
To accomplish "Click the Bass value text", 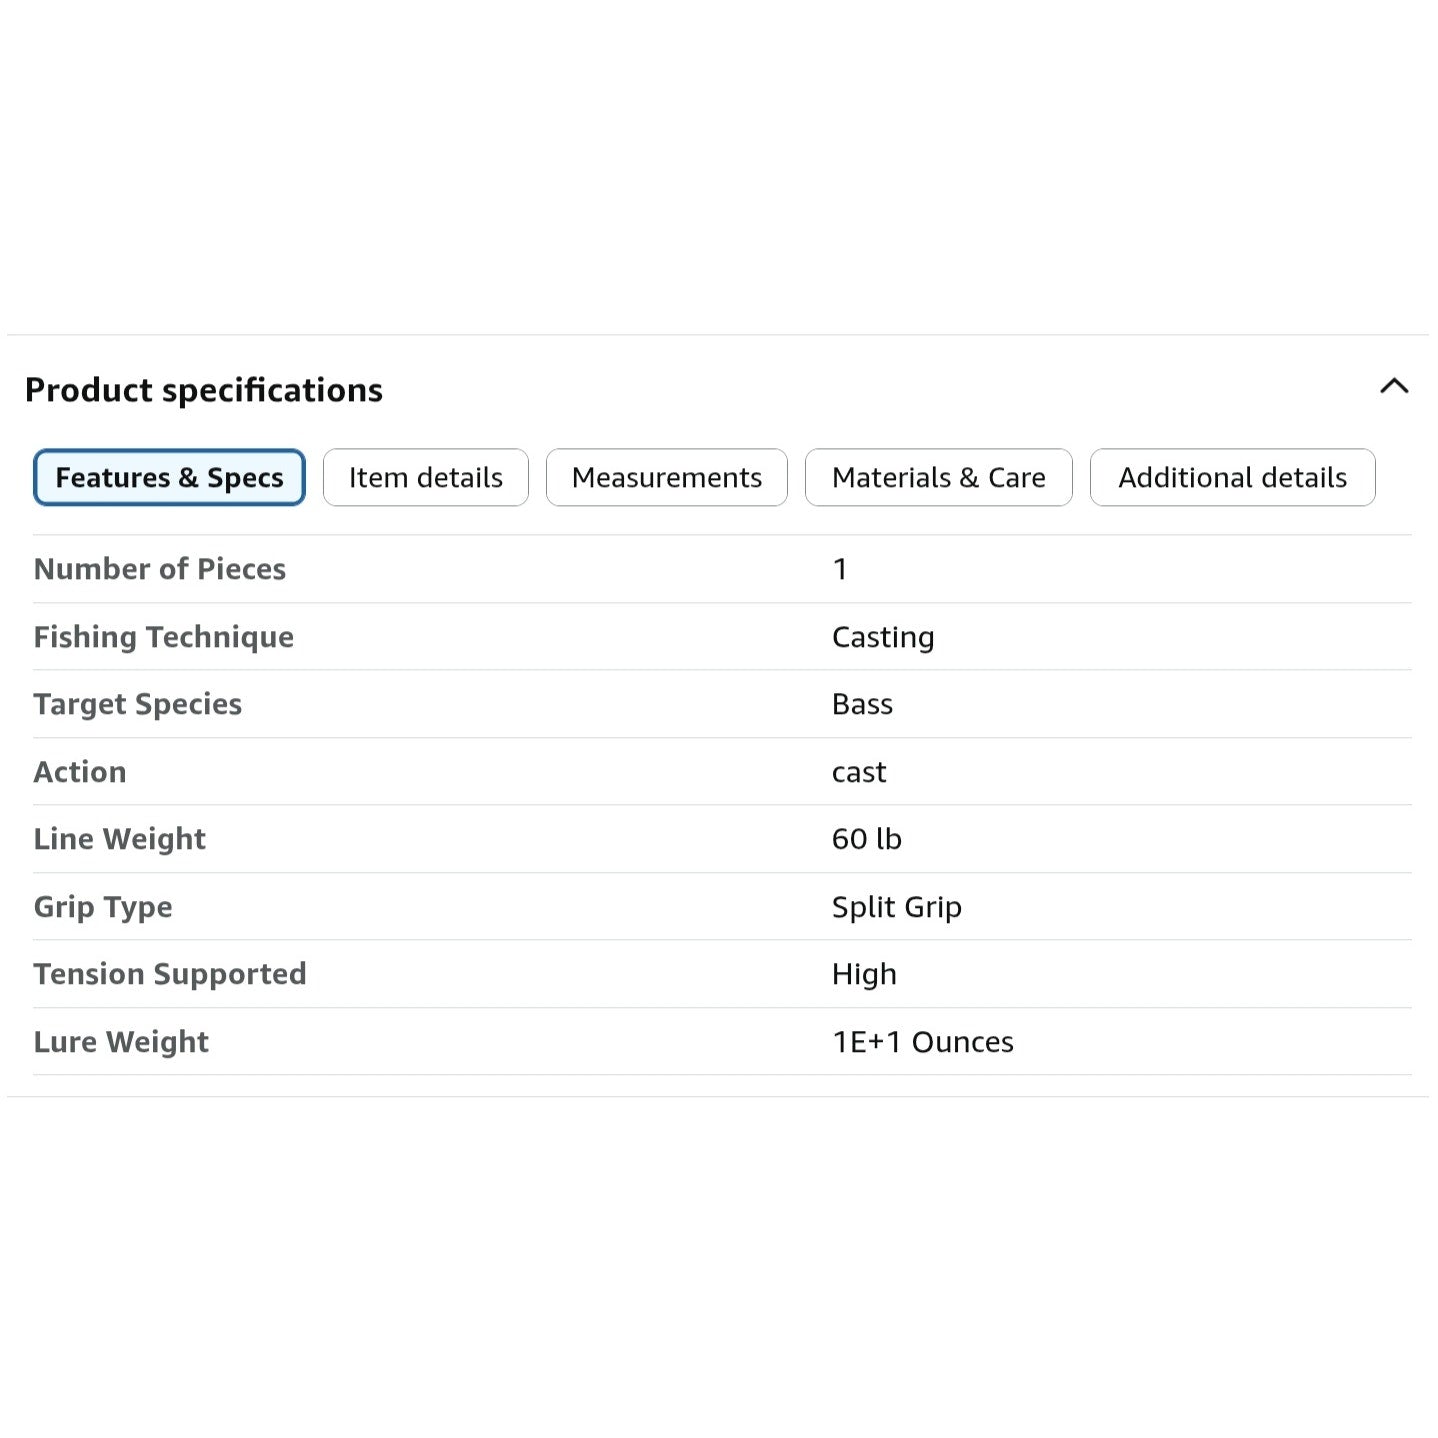I will click(862, 704).
